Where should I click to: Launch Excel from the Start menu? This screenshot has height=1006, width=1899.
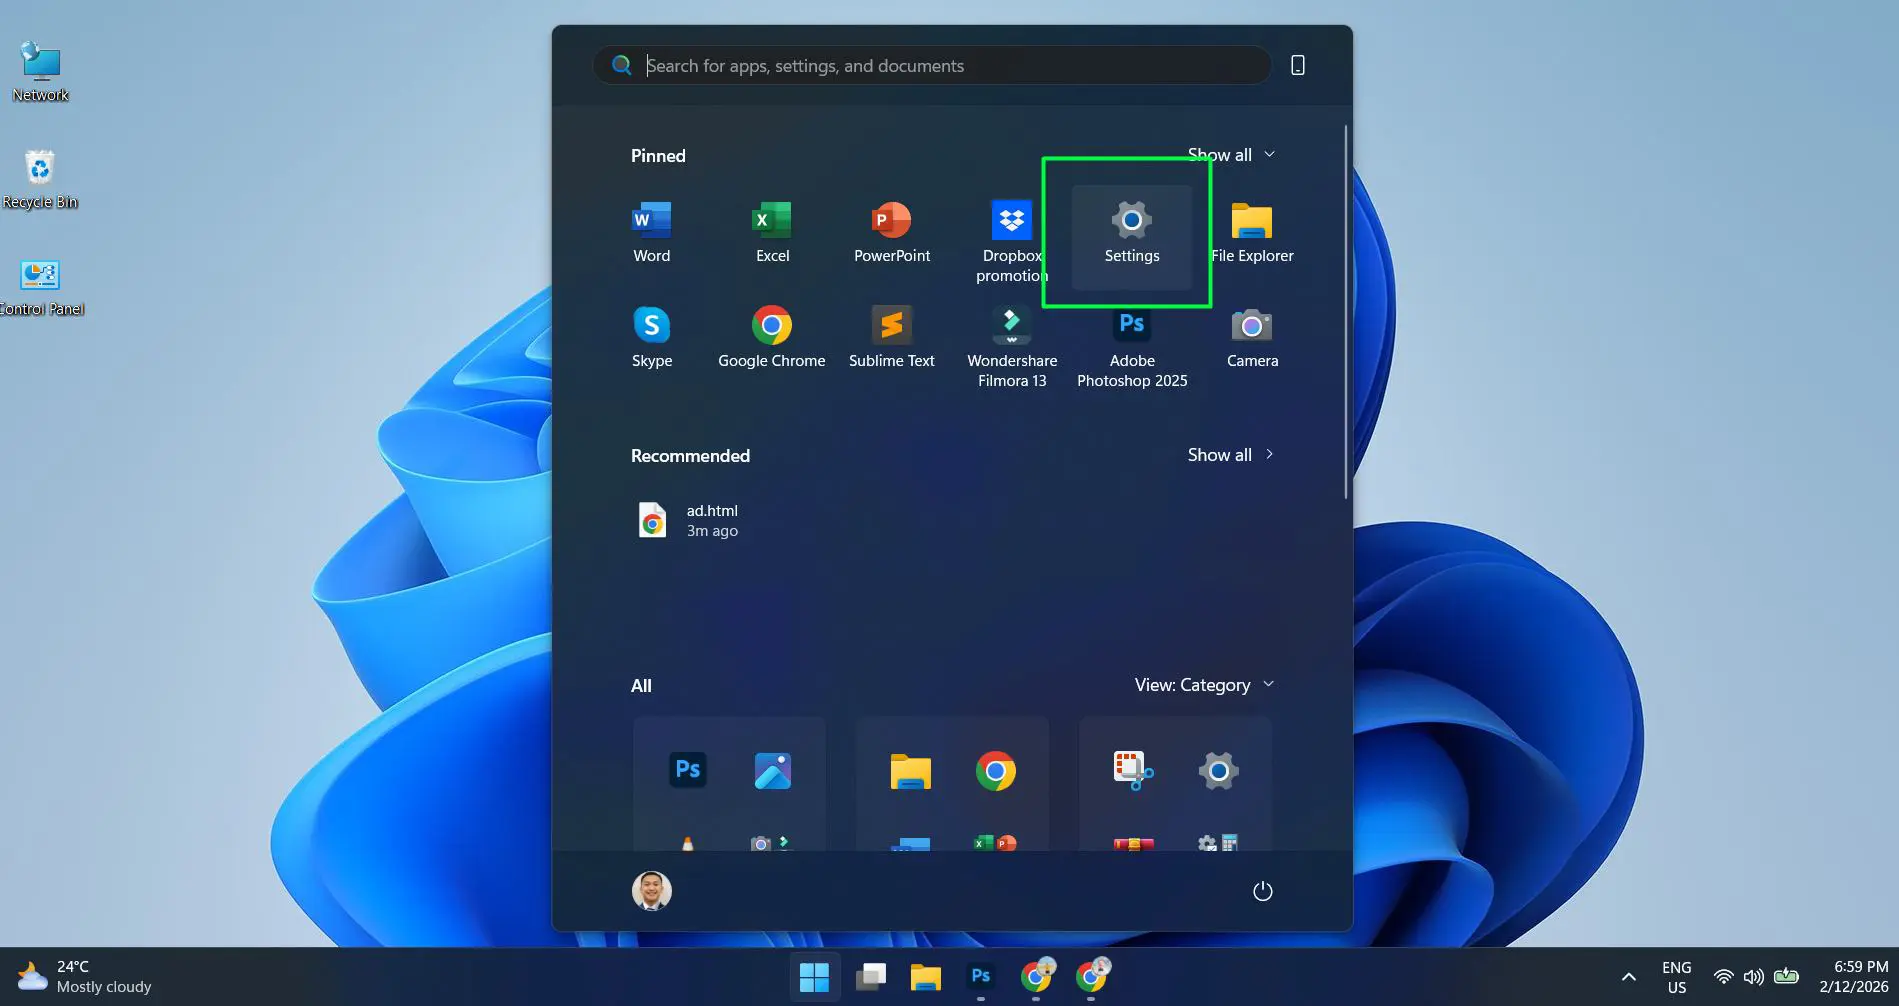(x=771, y=232)
